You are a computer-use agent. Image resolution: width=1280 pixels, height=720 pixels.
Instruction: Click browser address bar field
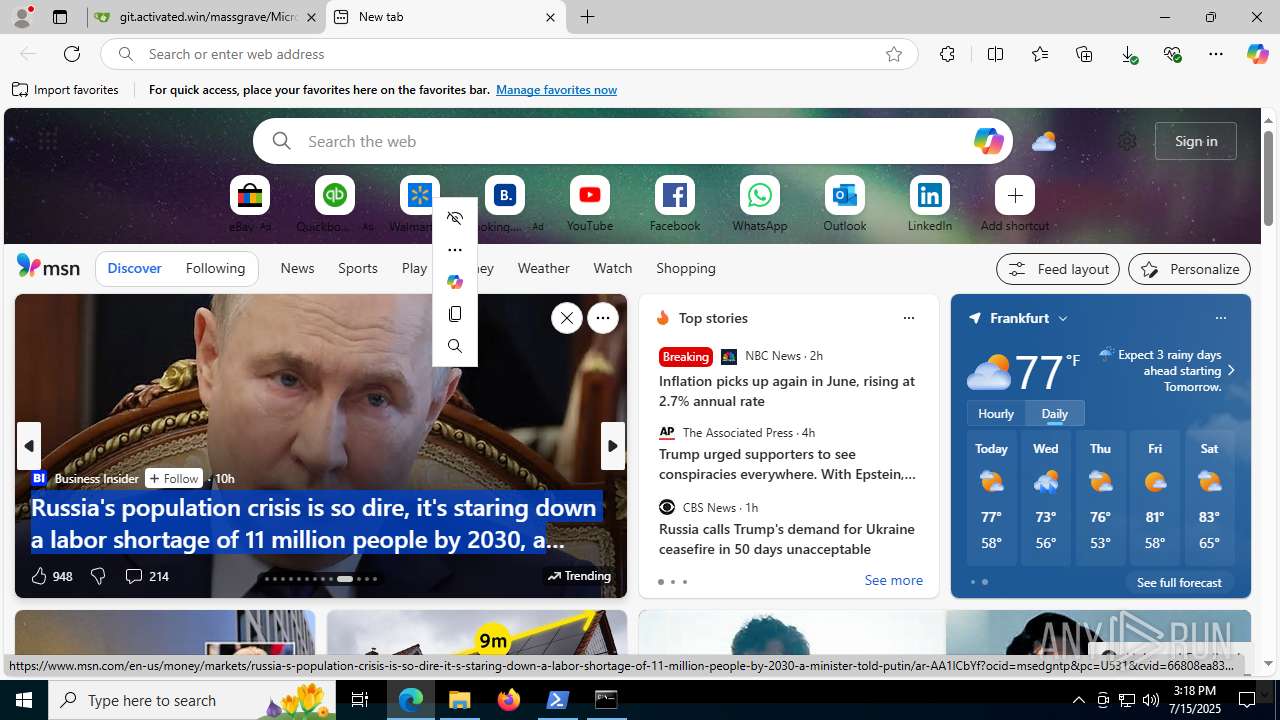[x=510, y=54]
